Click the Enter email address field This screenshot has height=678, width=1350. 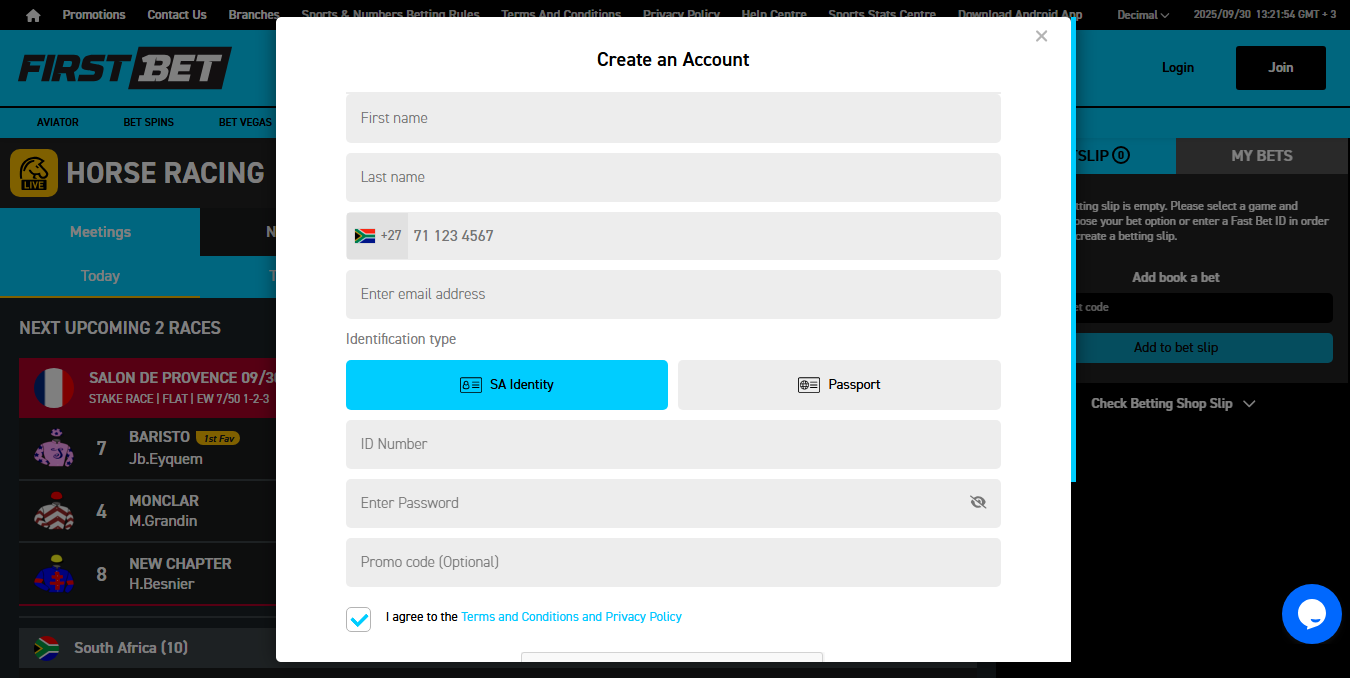tap(672, 294)
